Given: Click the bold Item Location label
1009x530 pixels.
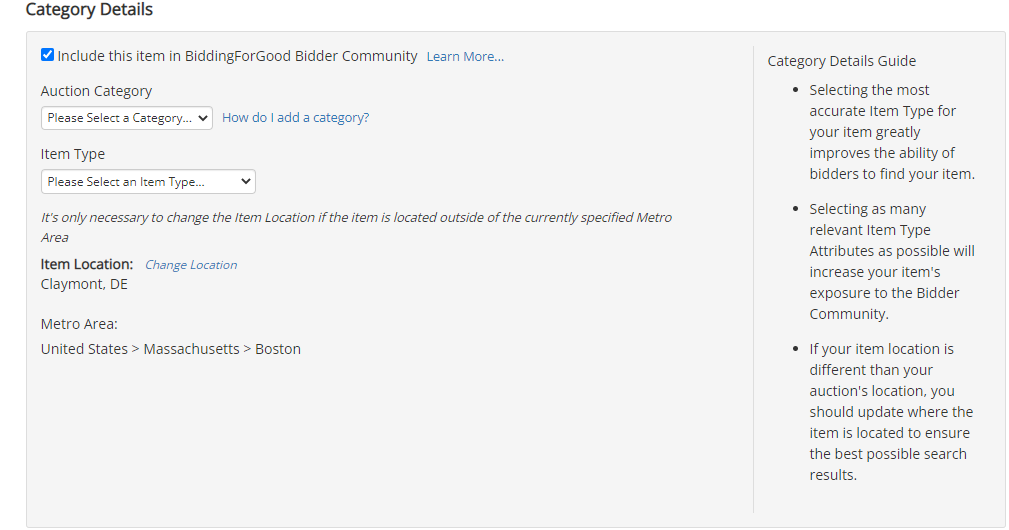Looking at the screenshot, I should (87, 264).
